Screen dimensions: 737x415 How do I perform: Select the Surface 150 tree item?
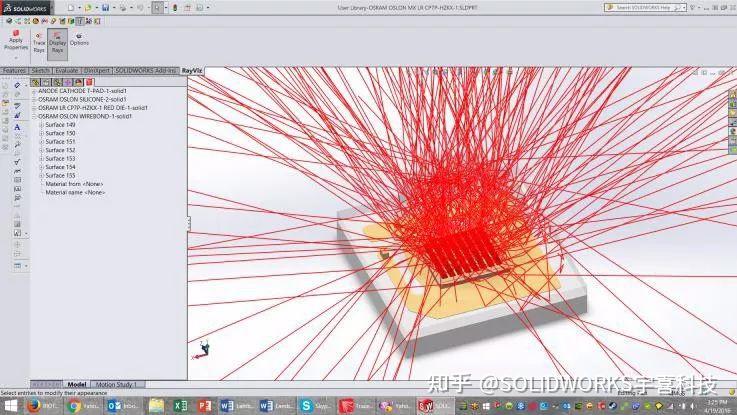coord(60,133)
